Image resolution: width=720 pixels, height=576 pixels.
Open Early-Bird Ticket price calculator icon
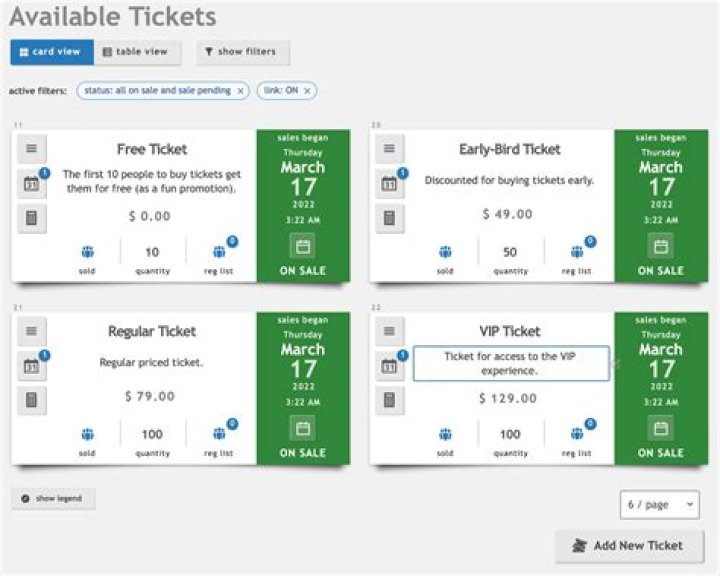click(389, 218)
